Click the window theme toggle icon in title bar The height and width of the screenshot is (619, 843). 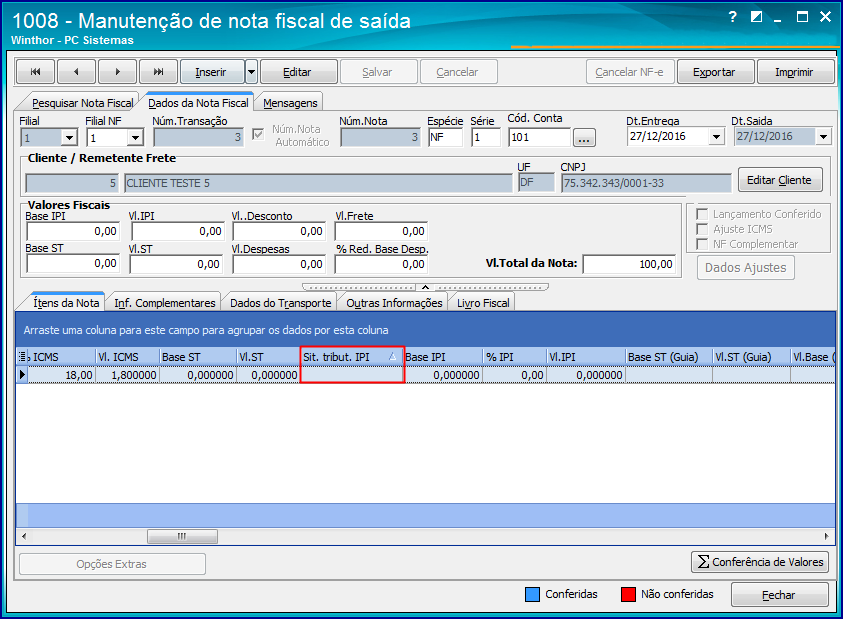click(x=756, y=17)
